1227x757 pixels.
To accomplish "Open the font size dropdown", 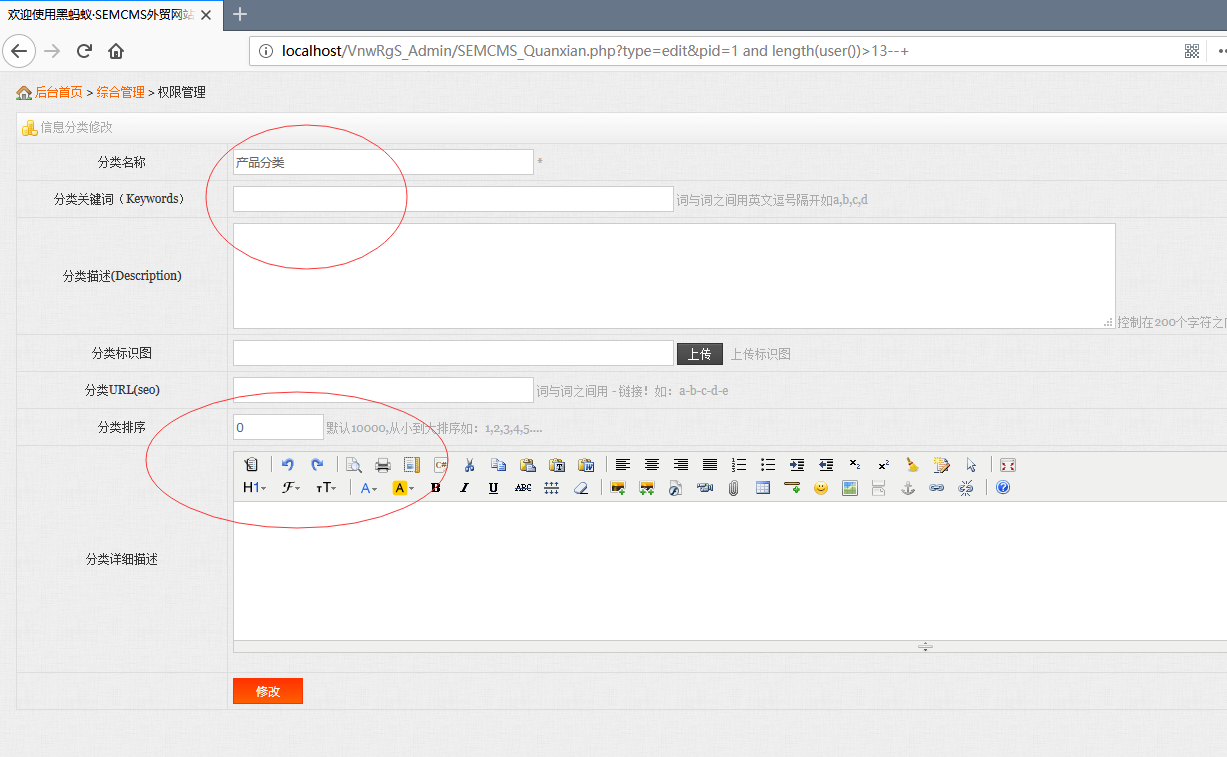I will (x=326, y=488).
